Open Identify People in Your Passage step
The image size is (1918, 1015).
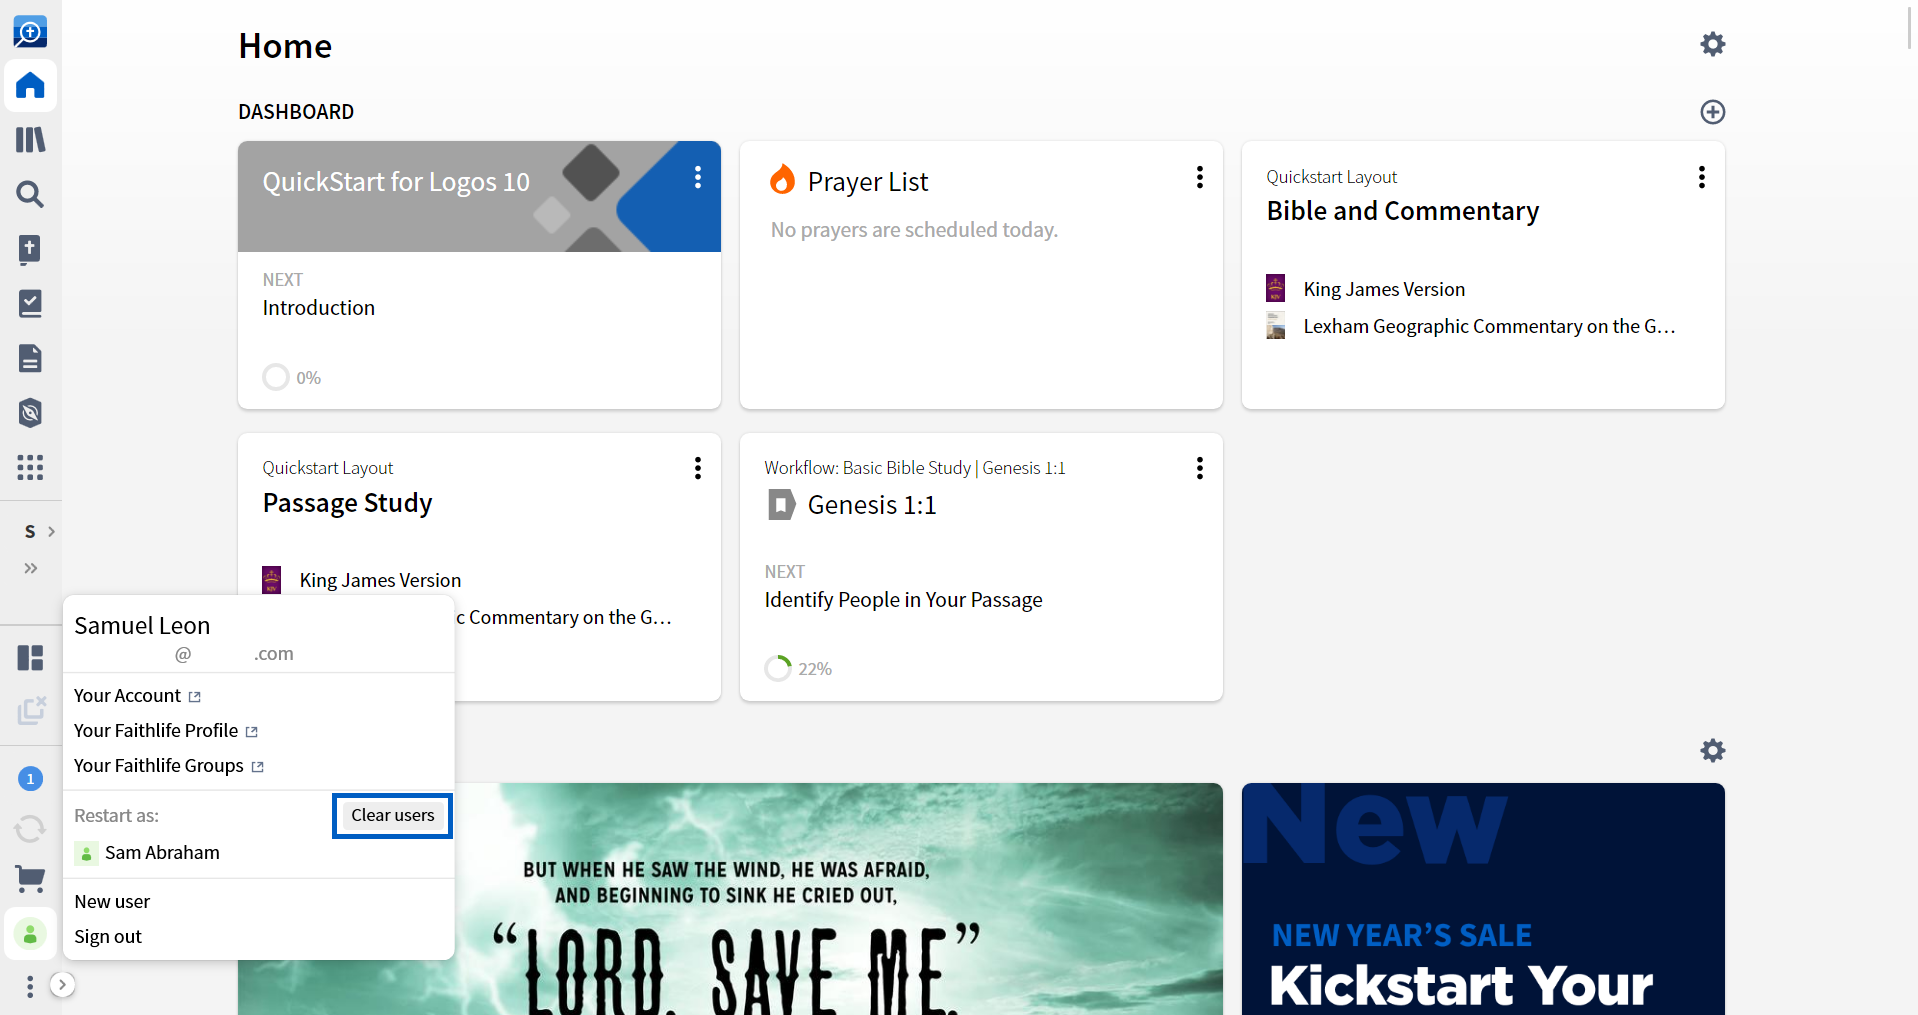tap(904, 600)
